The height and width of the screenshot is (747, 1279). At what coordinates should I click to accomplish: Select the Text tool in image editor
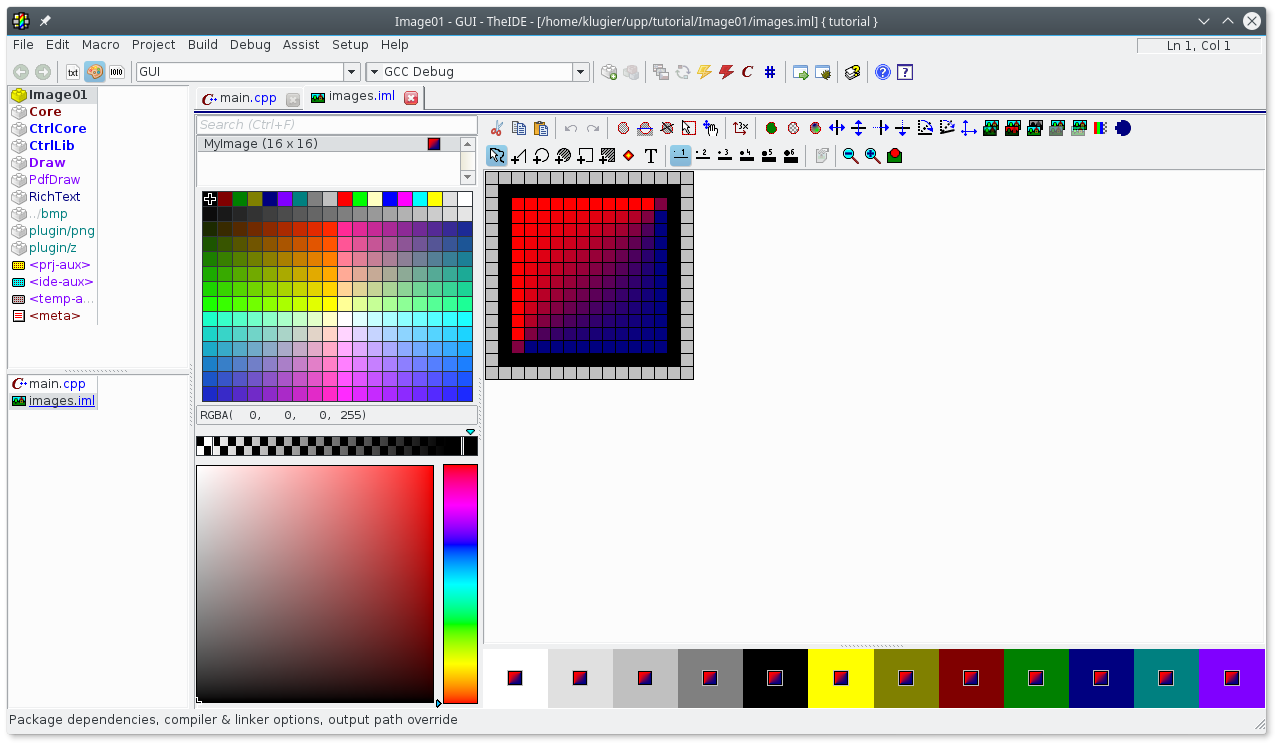[651, 156]
